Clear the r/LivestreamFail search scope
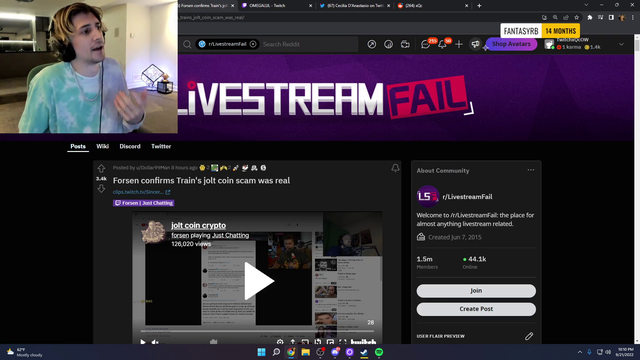 (253, 44)
